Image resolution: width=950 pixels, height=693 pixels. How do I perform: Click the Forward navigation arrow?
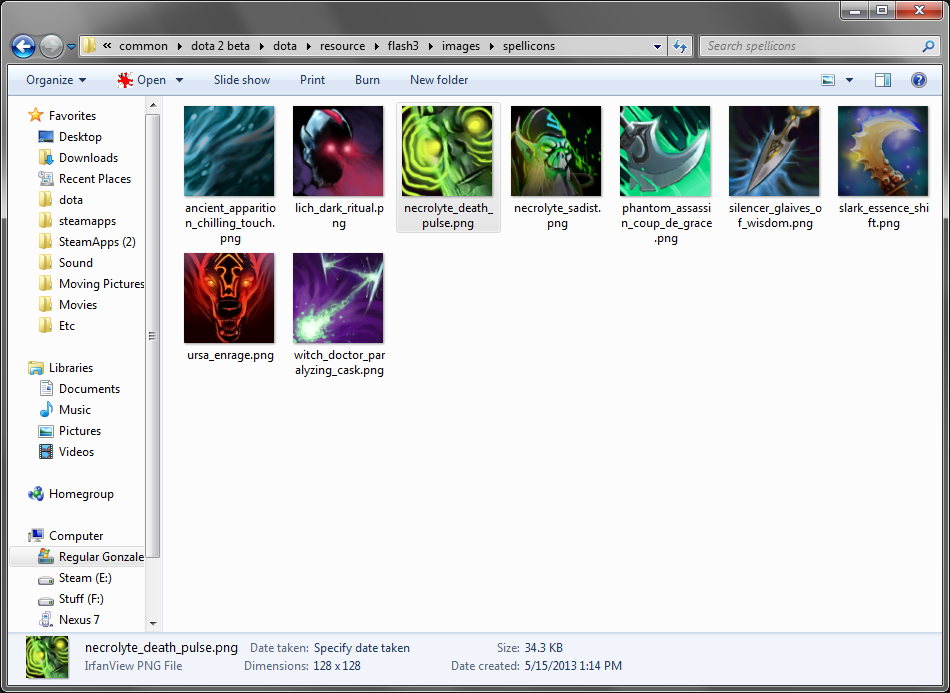51,46
